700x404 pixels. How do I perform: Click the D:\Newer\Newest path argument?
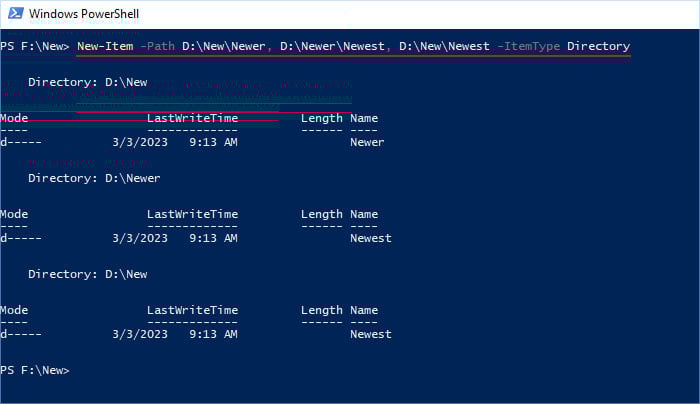tap(332, 46)
